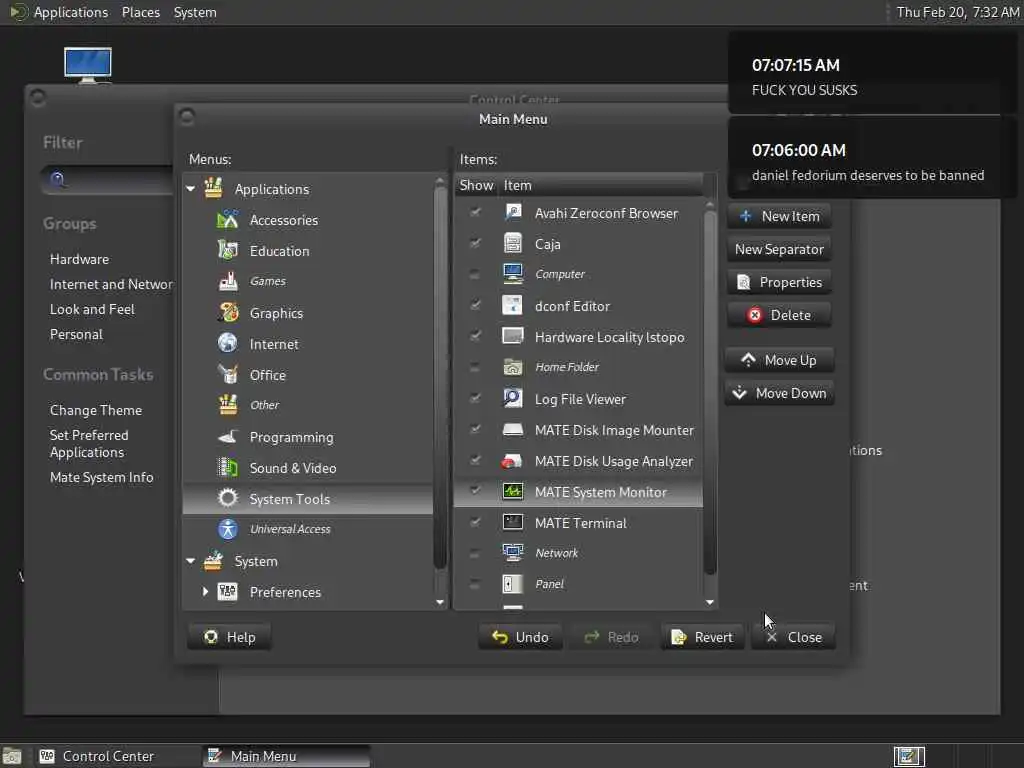1024x768 pixels.
Task: Click the Log File Viewer icon
Action: pyautogui.click(x=513, y=398)
